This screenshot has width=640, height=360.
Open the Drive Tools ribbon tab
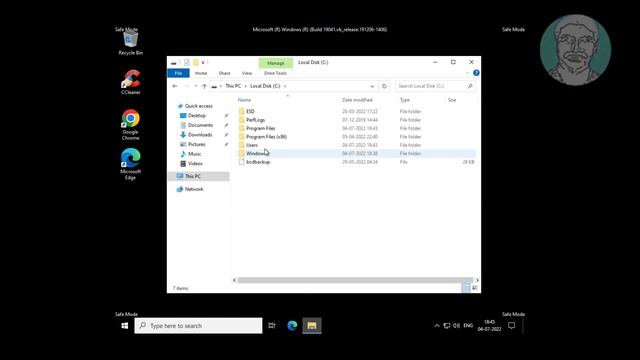tap(276, 73)
